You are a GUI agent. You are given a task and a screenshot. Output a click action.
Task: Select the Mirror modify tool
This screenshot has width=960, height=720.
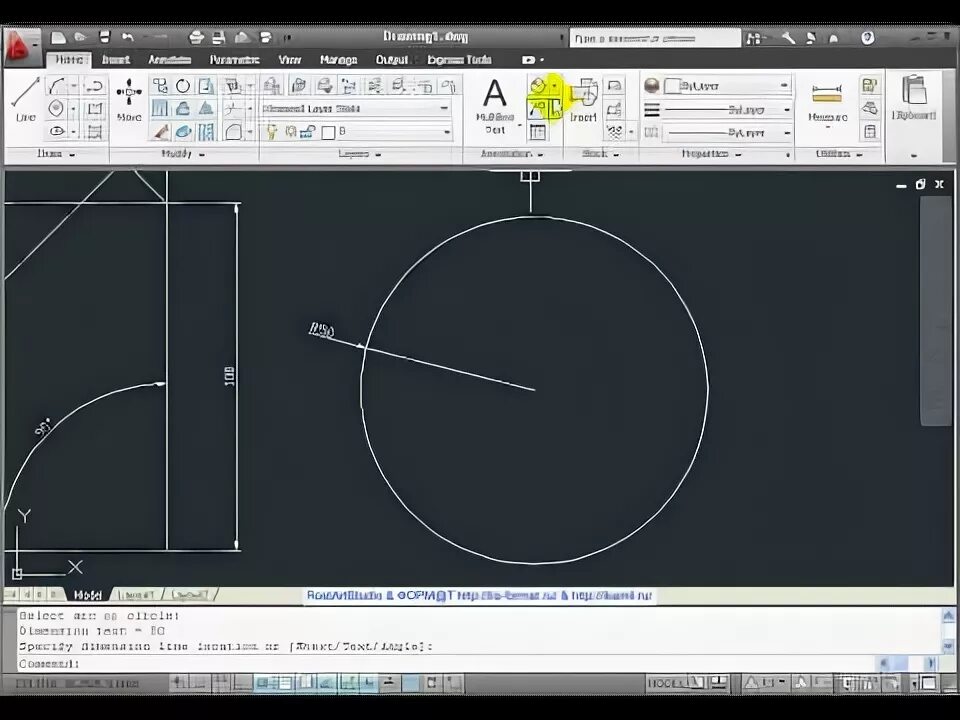(x=206, y=109)
